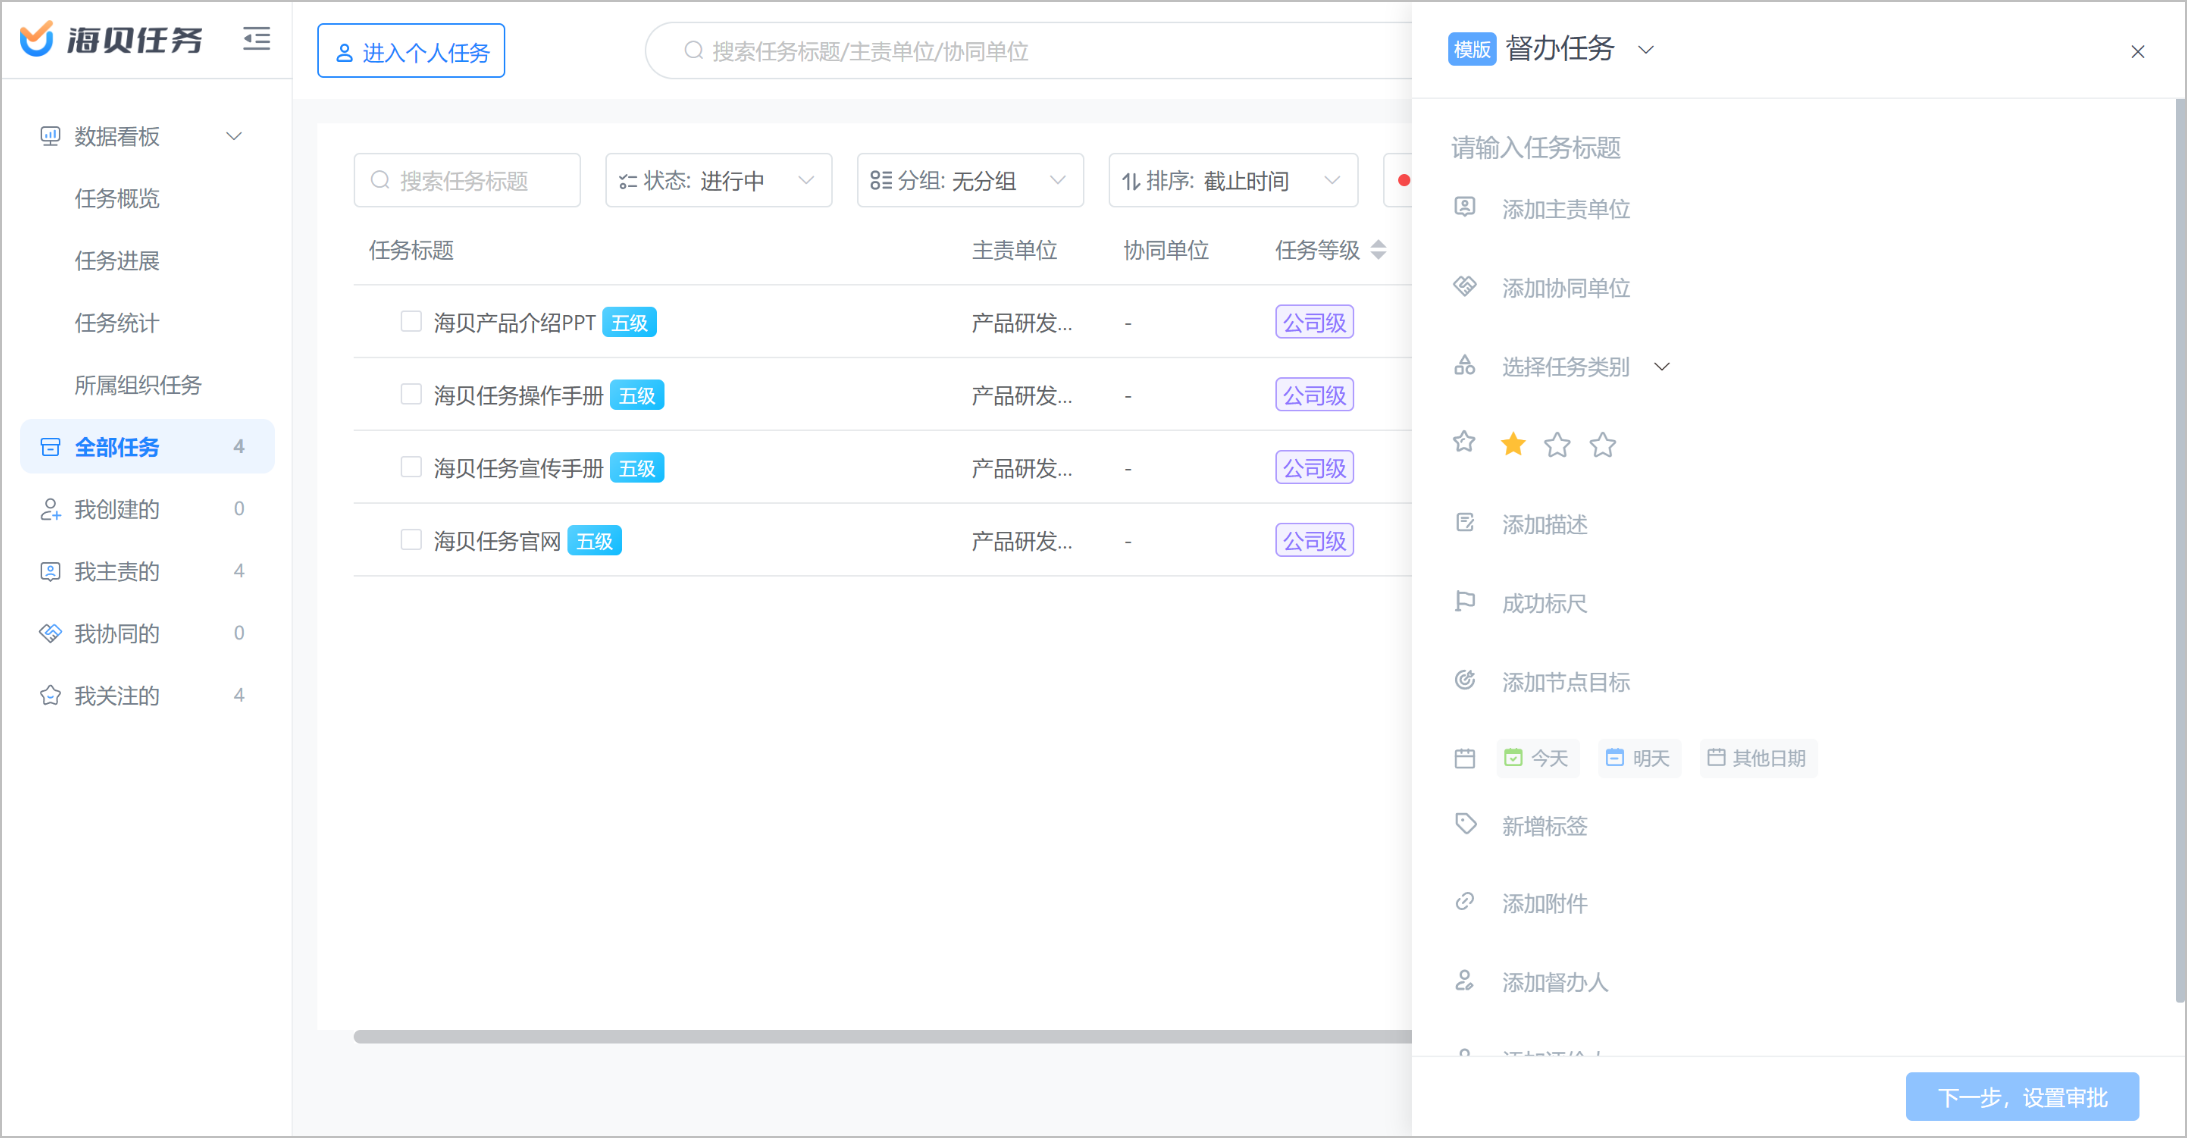Viewport: 2187px width, 1138px height.
Task: Check the 海贝任务操作手册 task checkbox
Action: [x=411, y=394]
